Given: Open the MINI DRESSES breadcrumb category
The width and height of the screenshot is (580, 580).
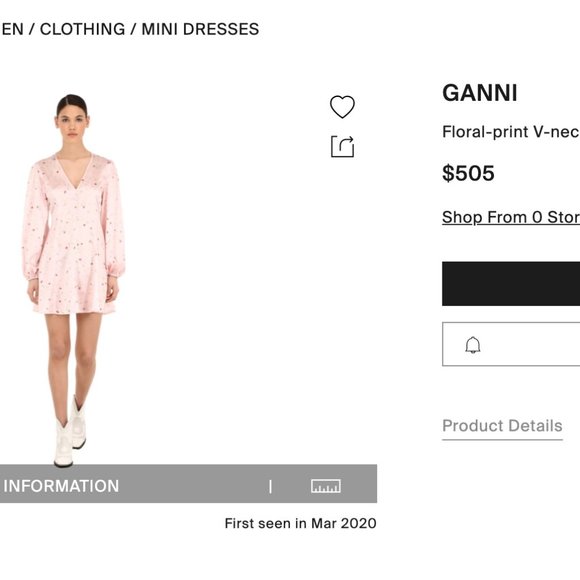Looking at the screenshot, I should 200,29.
